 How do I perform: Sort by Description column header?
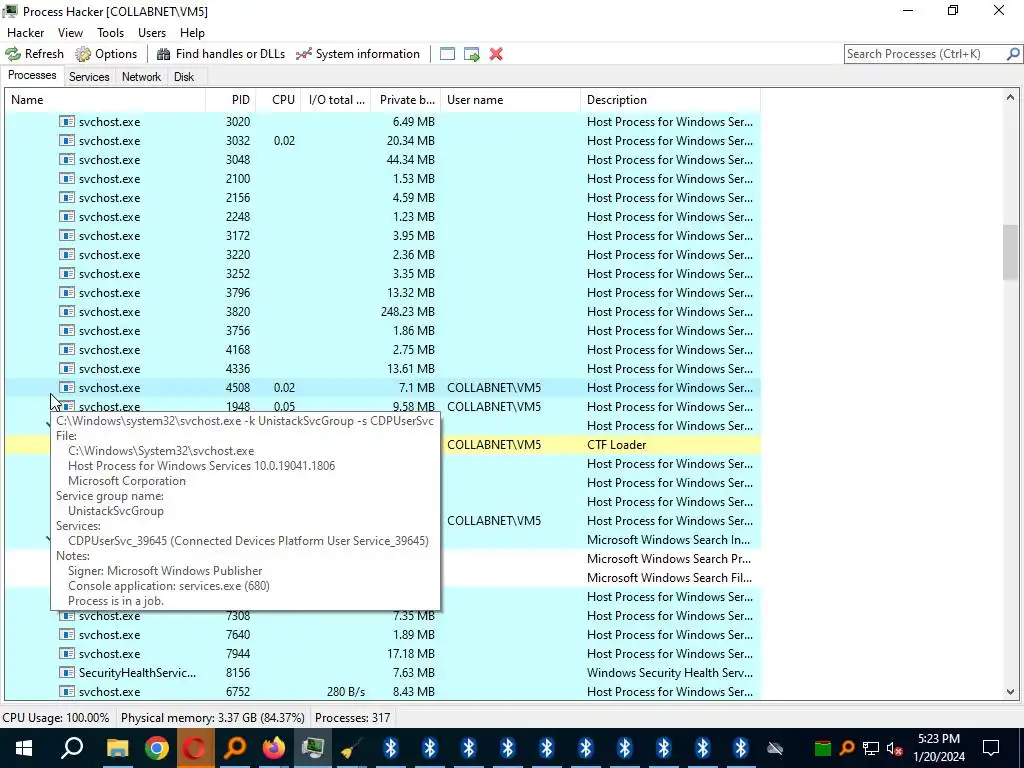(x=670, y=100)
